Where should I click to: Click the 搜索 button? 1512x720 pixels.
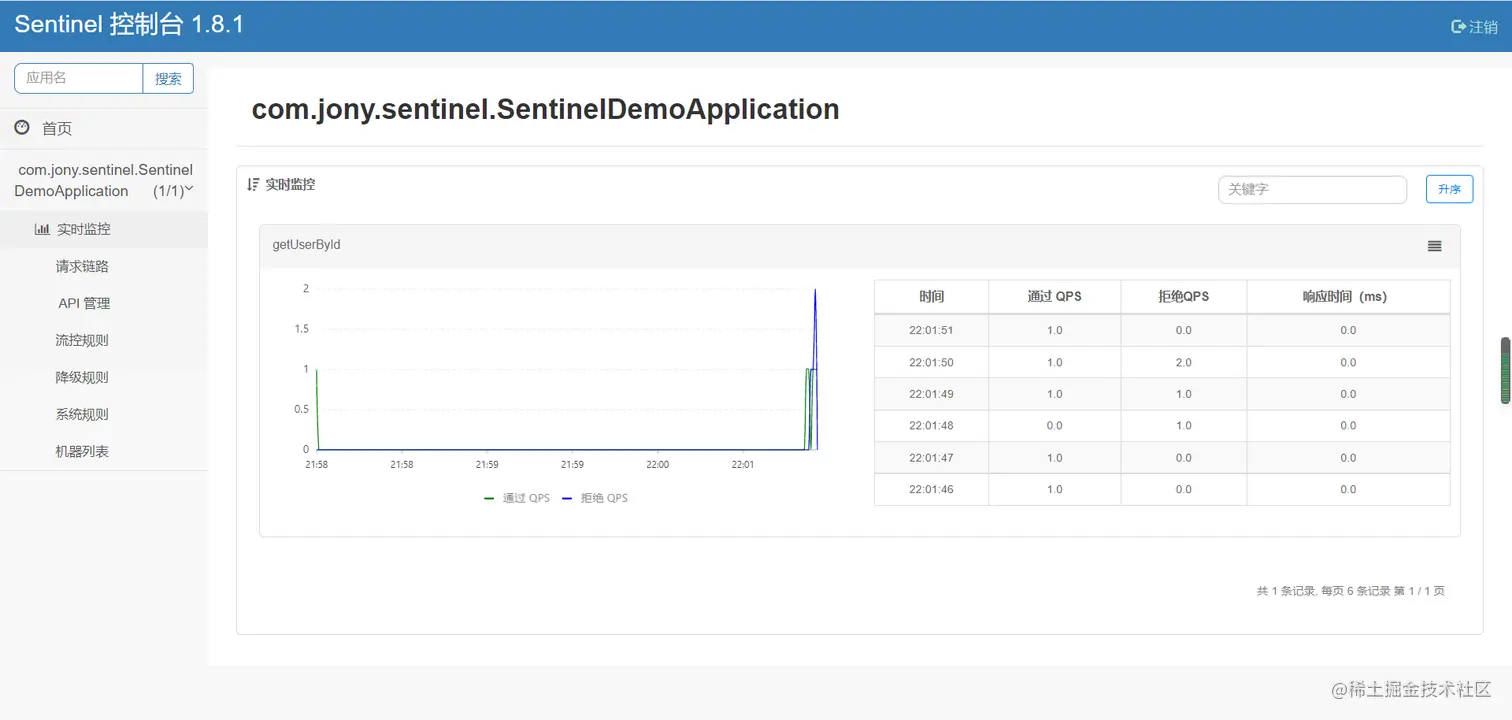[x=168, y=79]
